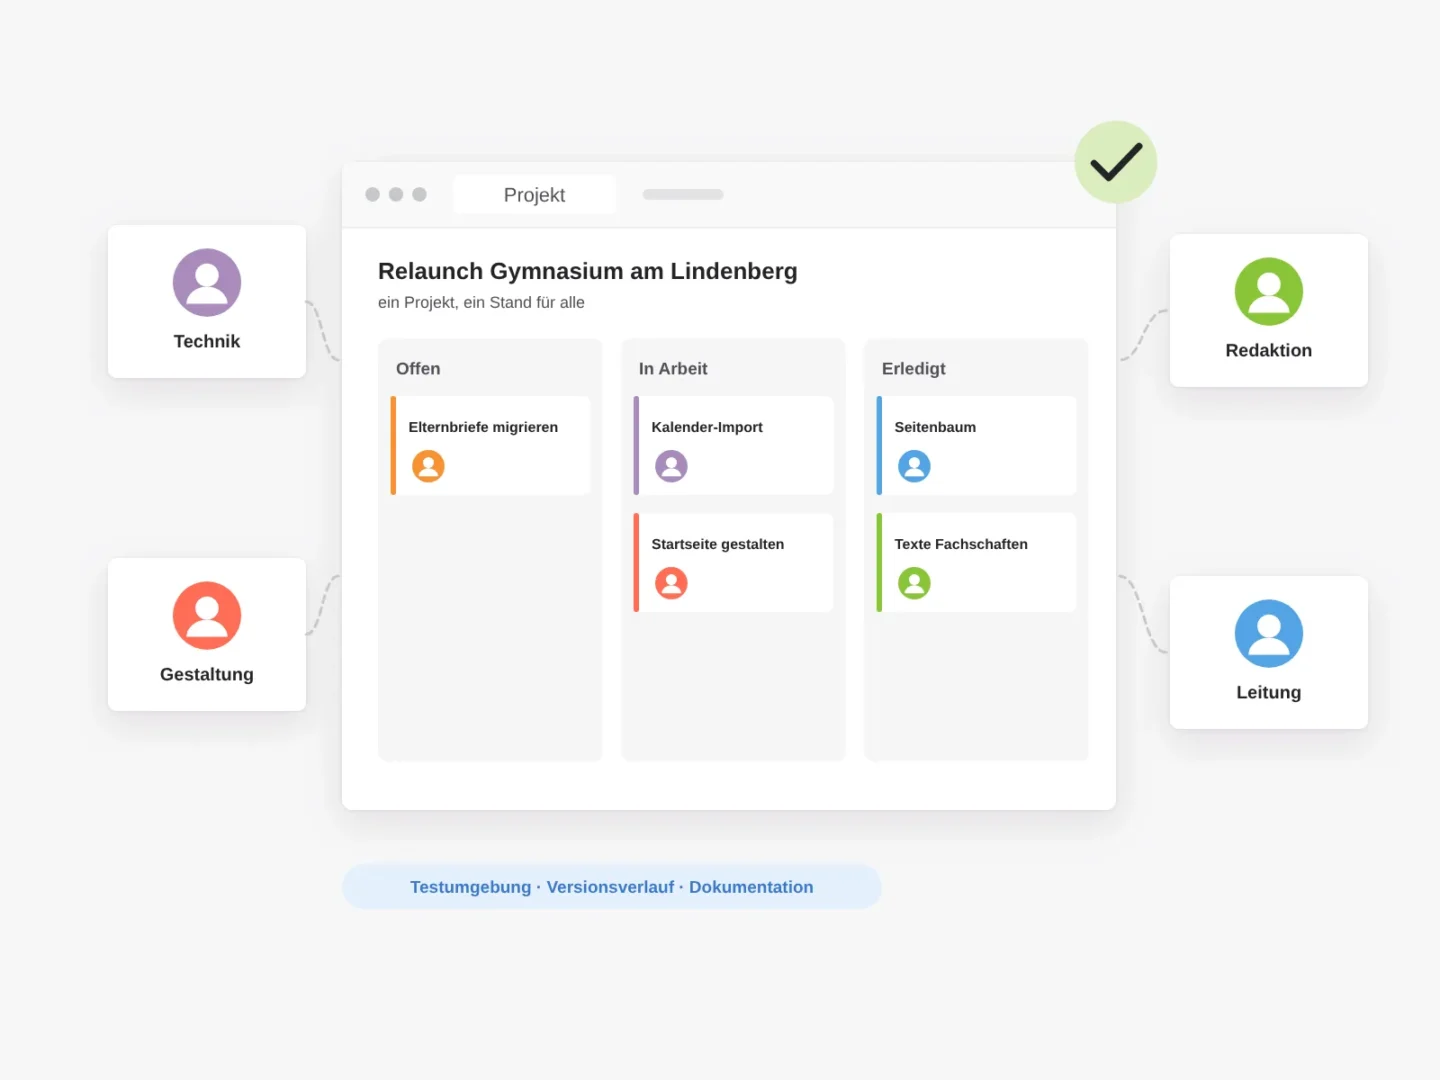The height and width of the screenshot is (1080, 1440).
Task: Click the orange avatar on Elternbriefe migrieren card
Action: click(x=428, y=466)
